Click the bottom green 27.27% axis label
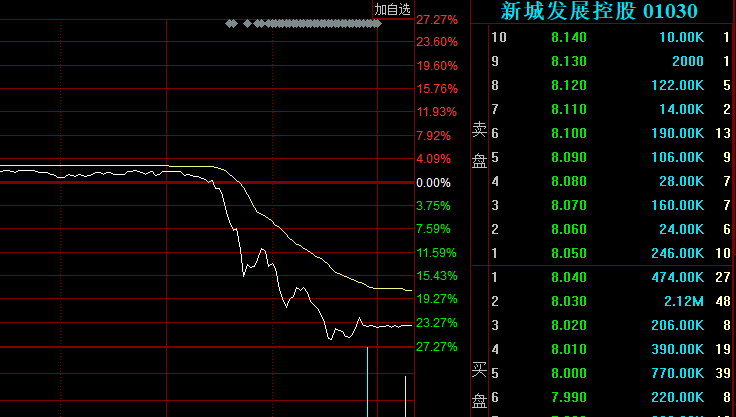The image size is (736, 417). [437, 347]
